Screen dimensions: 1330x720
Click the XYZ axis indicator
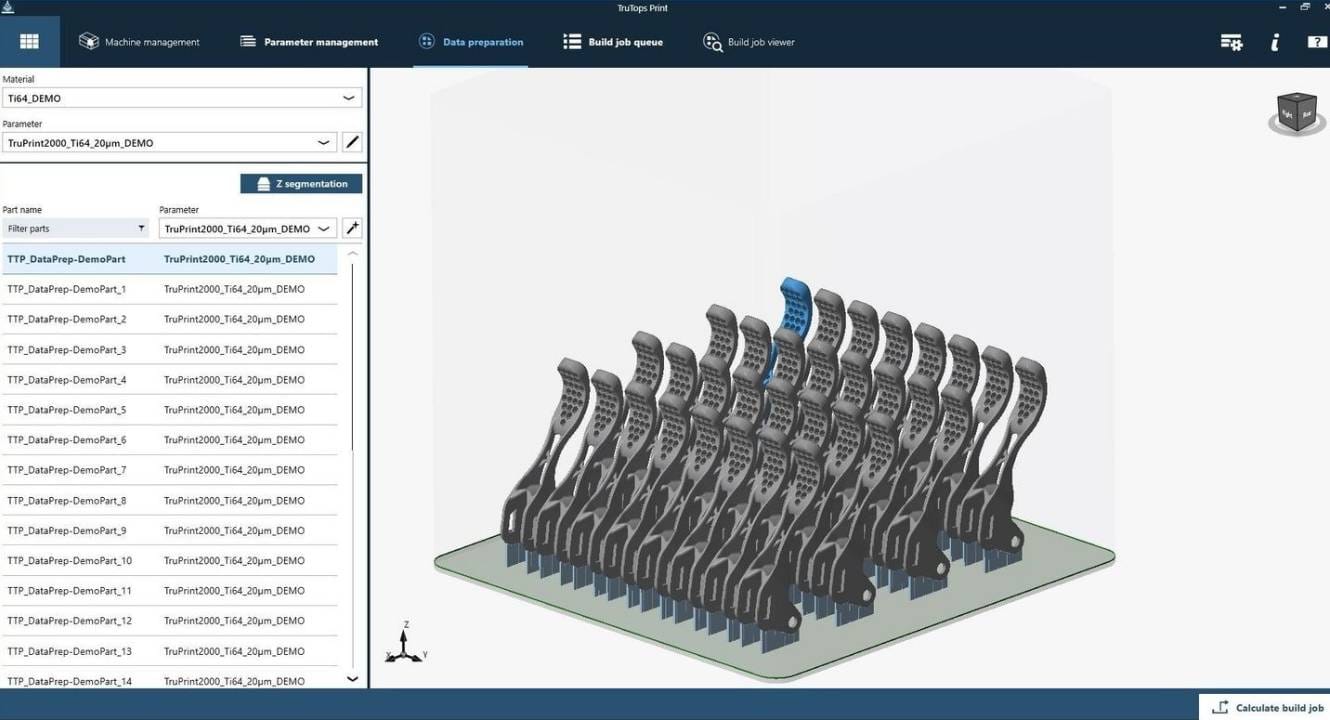pos(405,643)
